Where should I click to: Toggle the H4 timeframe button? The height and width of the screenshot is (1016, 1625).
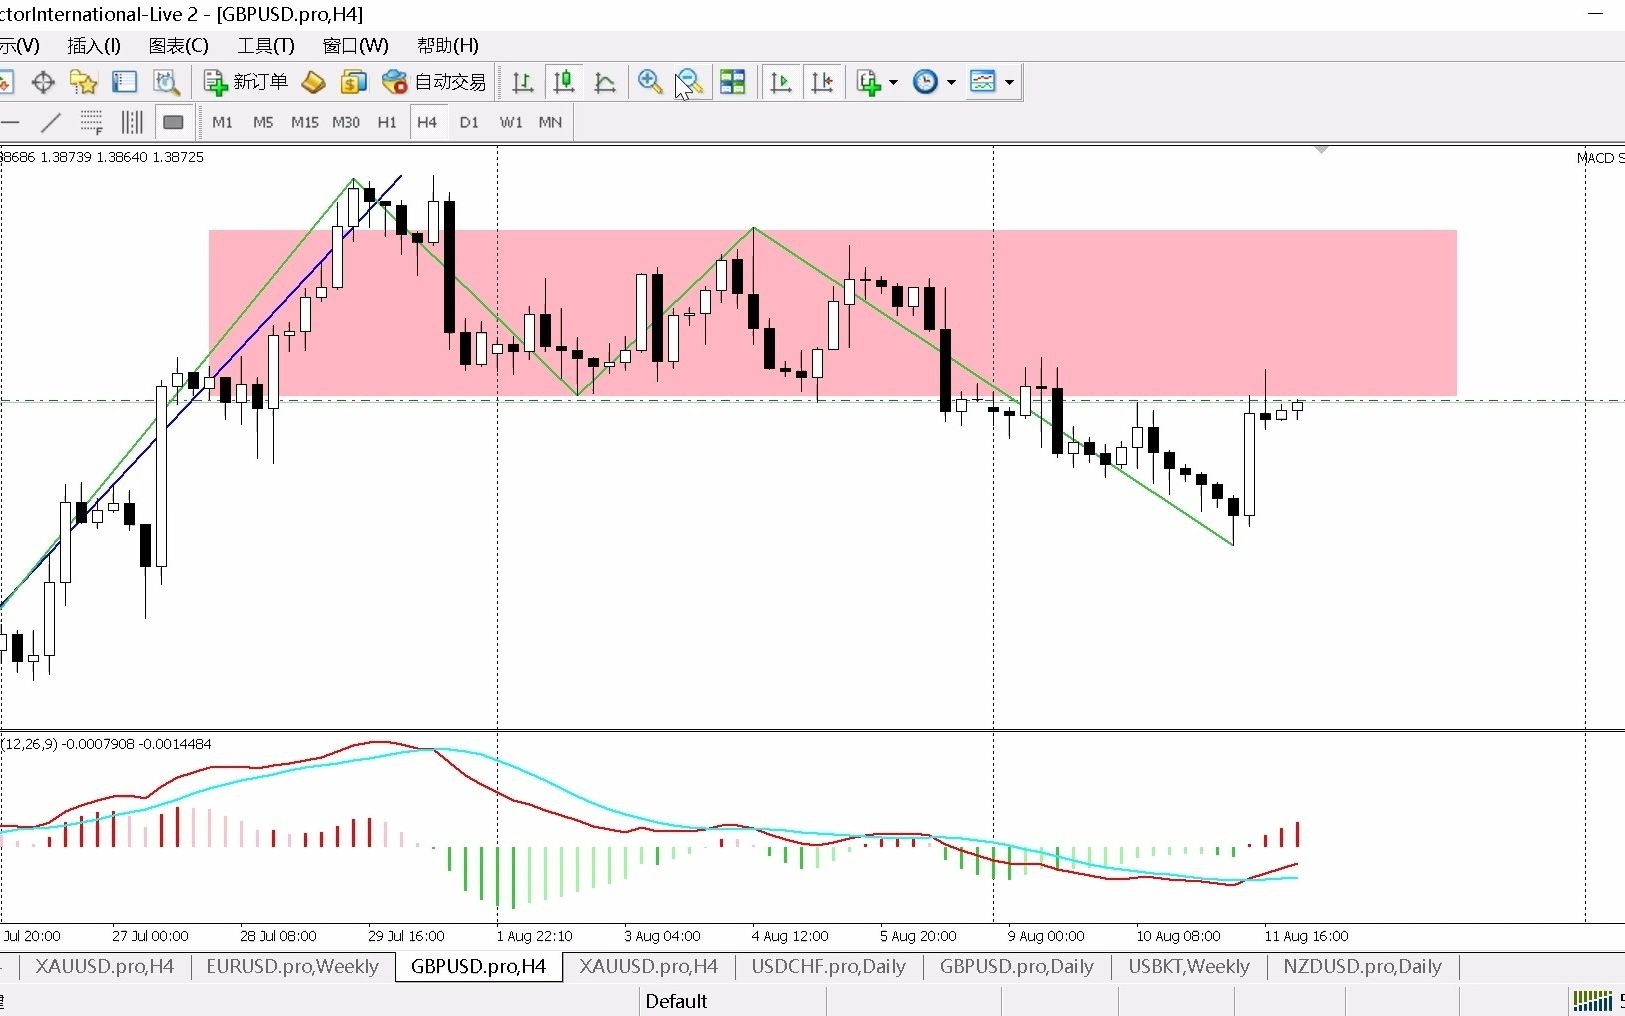tap(427, 122)
